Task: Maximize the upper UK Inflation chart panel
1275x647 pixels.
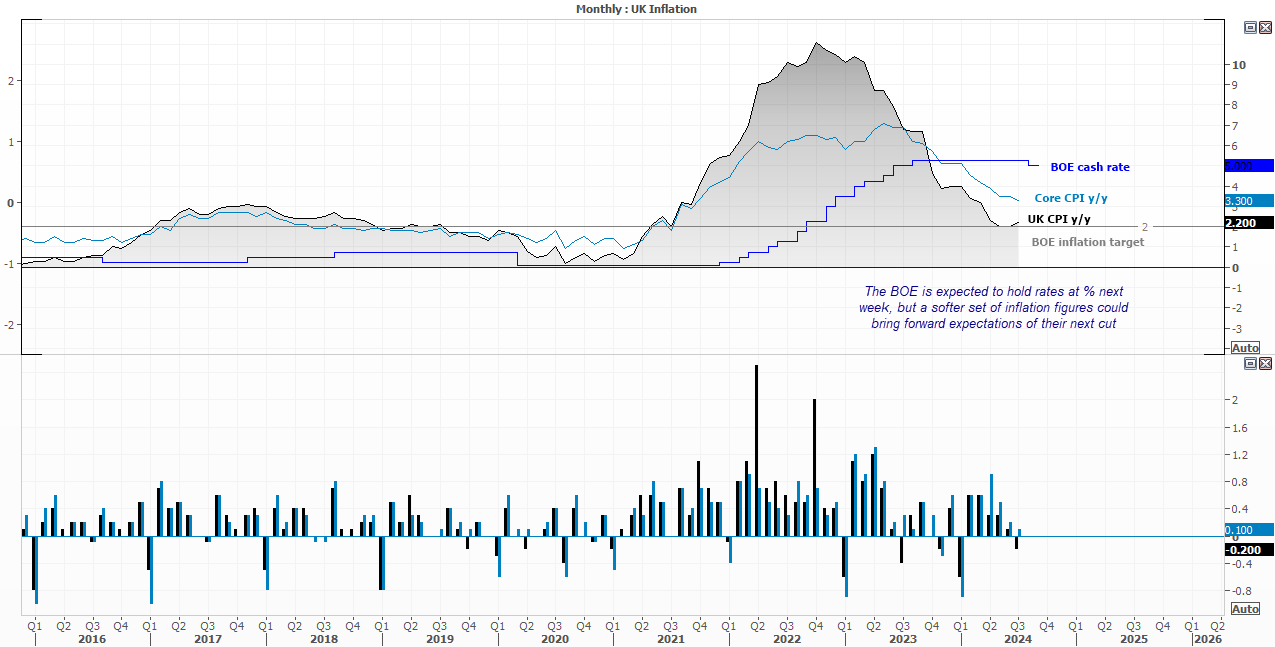Action: [1250, 28]
